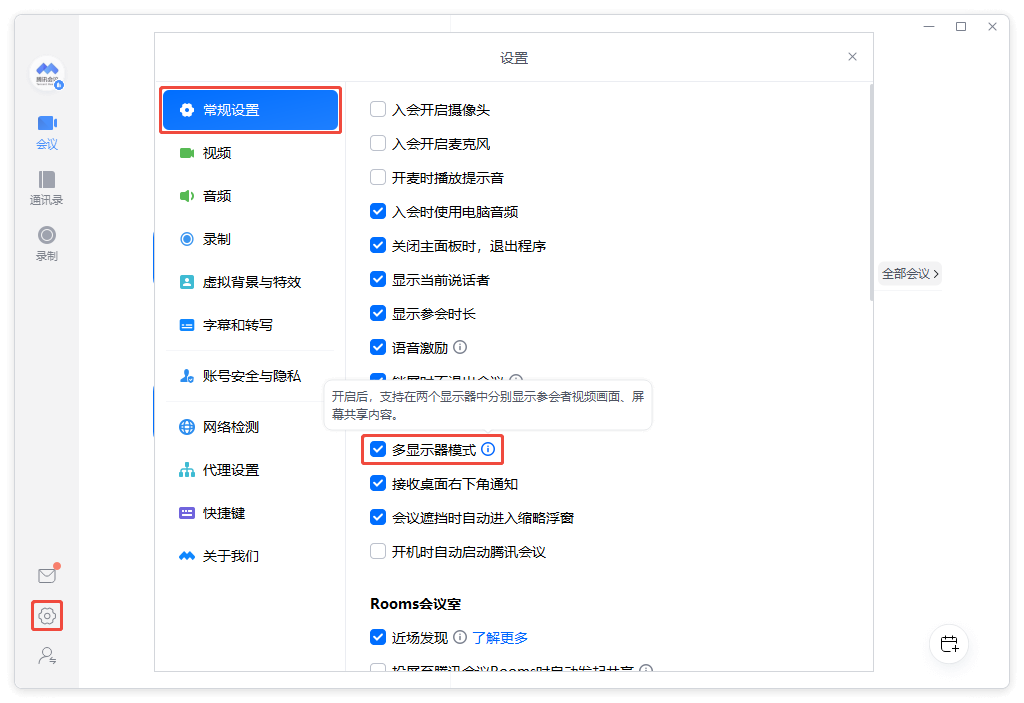Open 虚拟背景与特效 settings tab
This screenshot has height=703, width=1024.
(x=251, y=282)
